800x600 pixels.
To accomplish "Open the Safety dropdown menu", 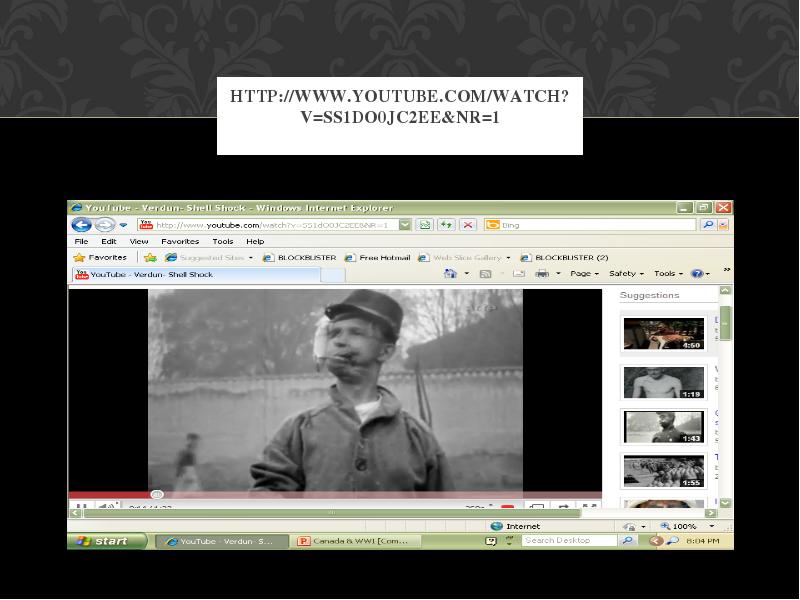I will (x=626, y=274).
